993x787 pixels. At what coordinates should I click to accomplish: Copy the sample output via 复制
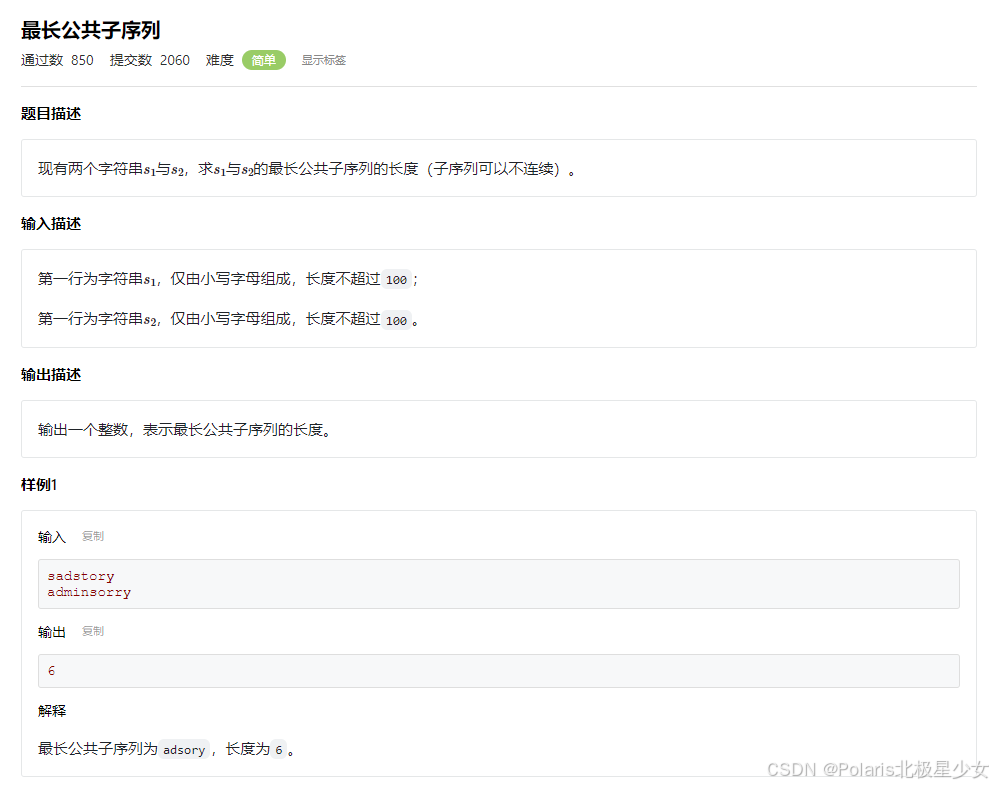pyautogui.click(x=92, y=631)
